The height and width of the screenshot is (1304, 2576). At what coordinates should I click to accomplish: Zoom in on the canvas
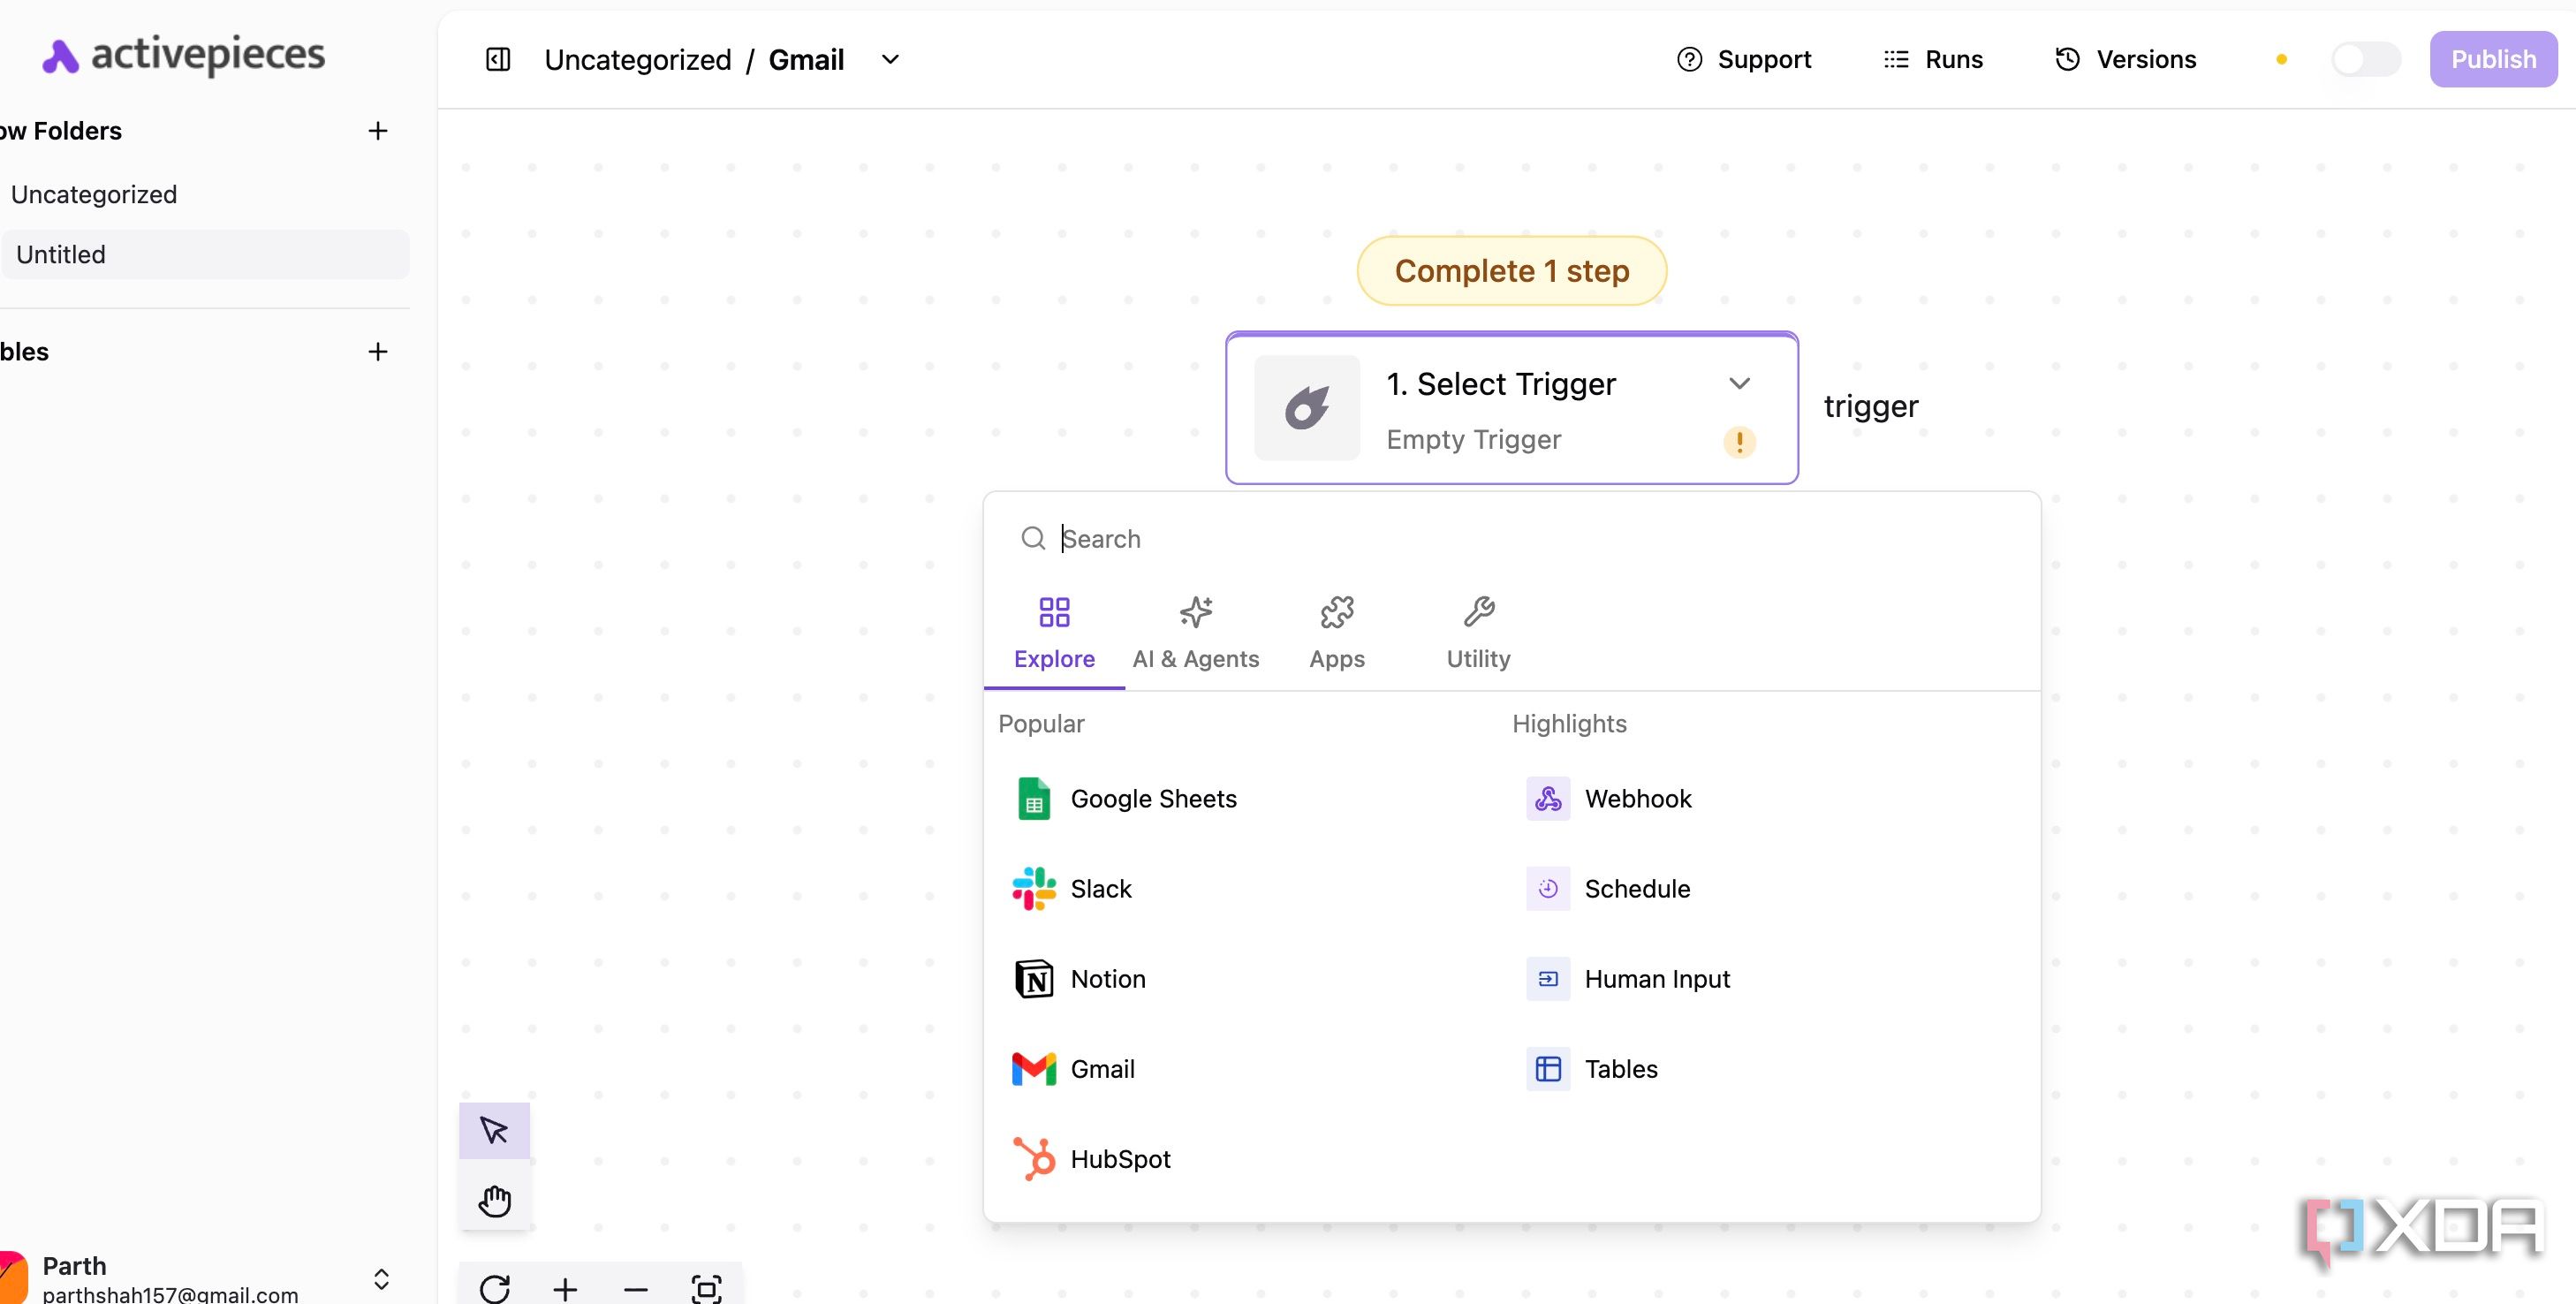tap(565, 1289)
